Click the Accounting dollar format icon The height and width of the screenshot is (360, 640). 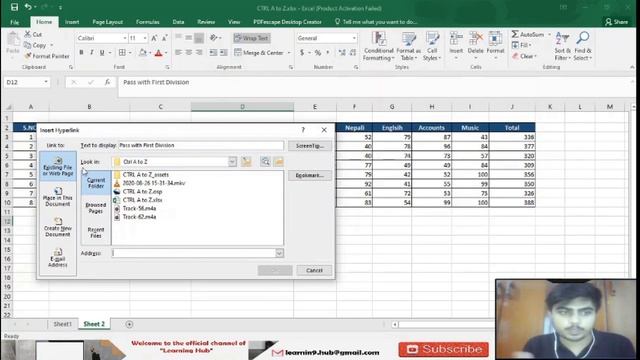point(302,53)
